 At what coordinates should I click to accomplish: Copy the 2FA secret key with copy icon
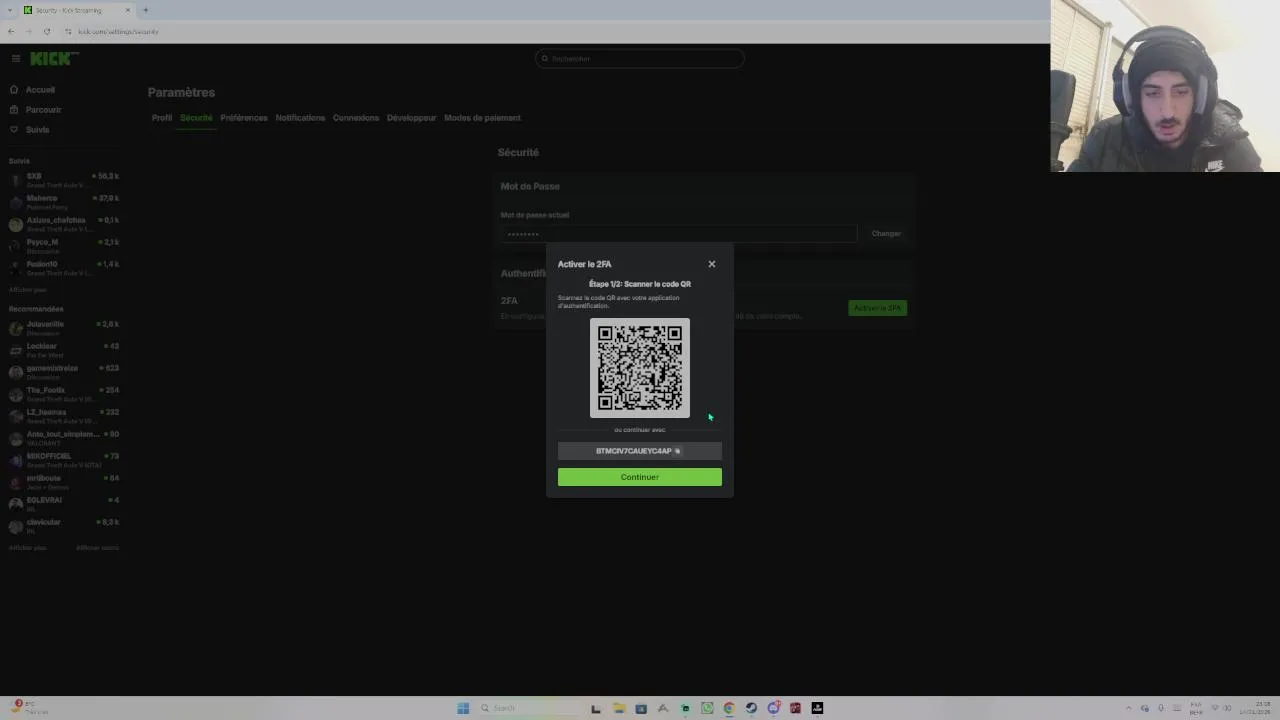coord(677,451)
